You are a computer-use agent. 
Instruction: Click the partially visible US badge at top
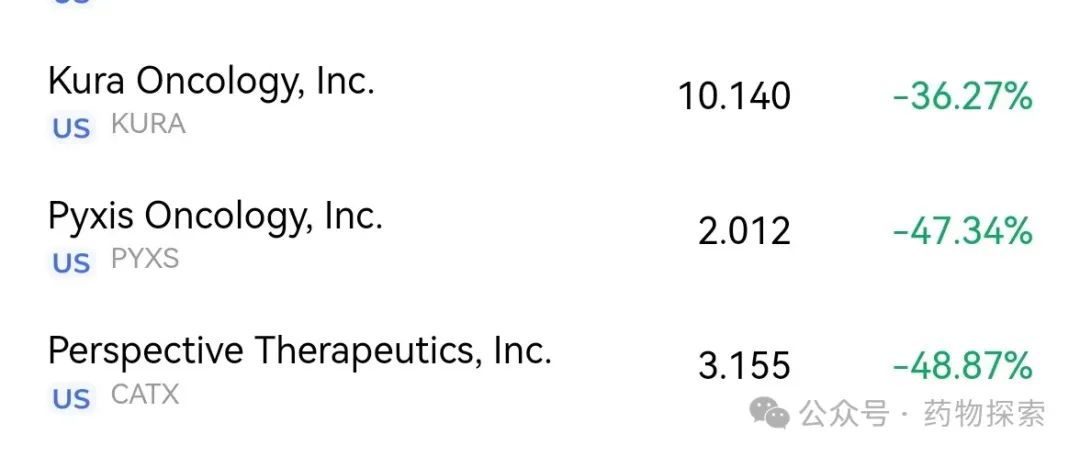point(71,2)
